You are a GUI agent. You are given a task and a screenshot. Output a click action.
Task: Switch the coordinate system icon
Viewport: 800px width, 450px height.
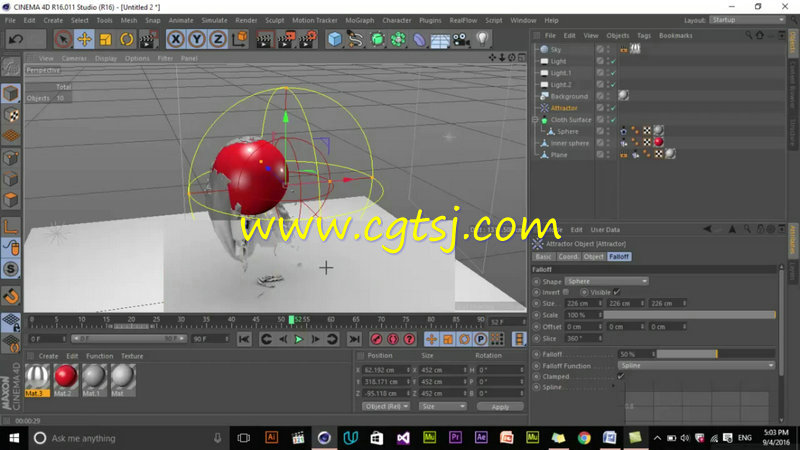pos(239,39)
